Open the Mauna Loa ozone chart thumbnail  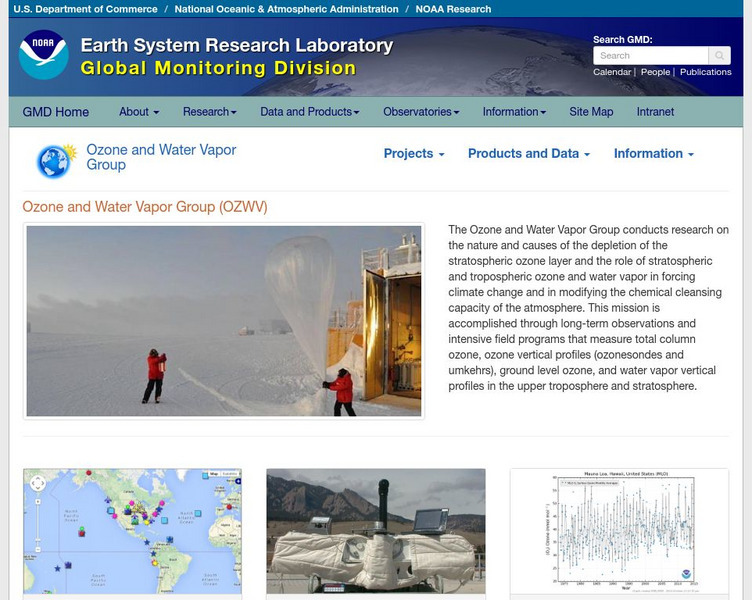[620, 531]
